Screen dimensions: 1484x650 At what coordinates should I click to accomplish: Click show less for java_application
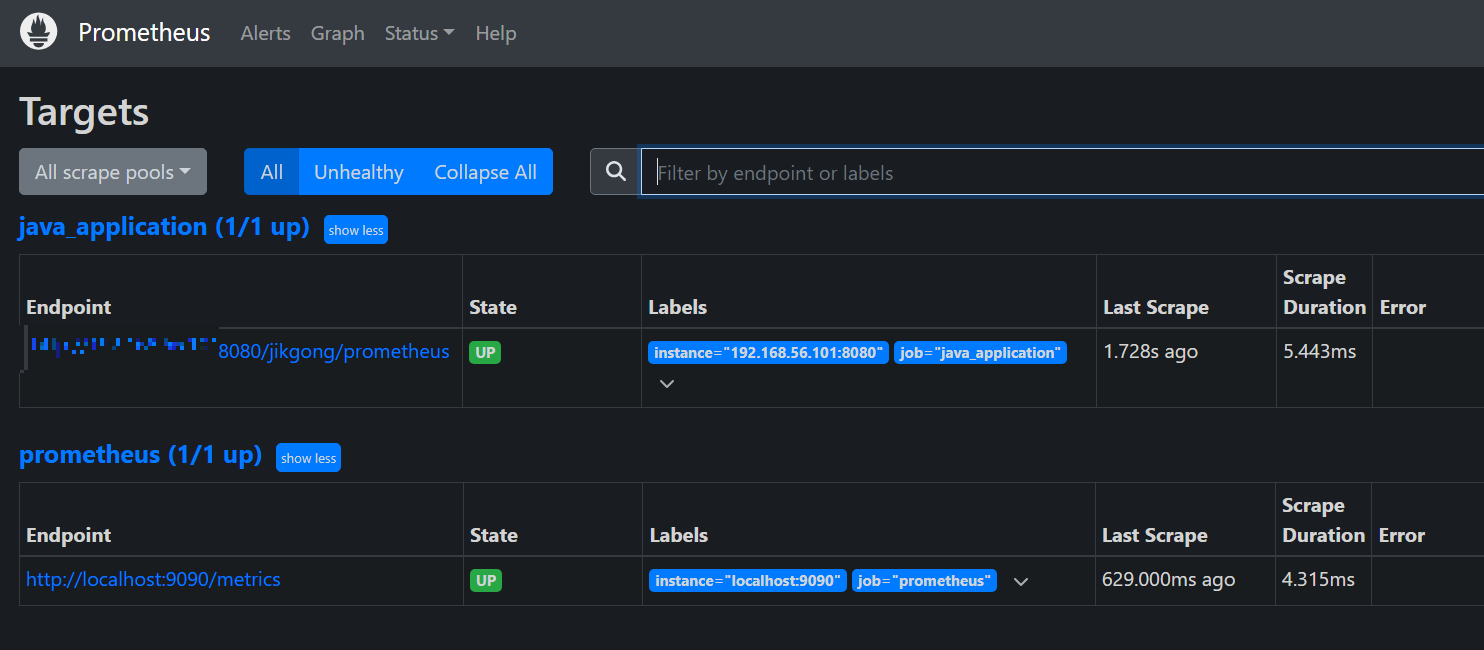click(356, 230)
